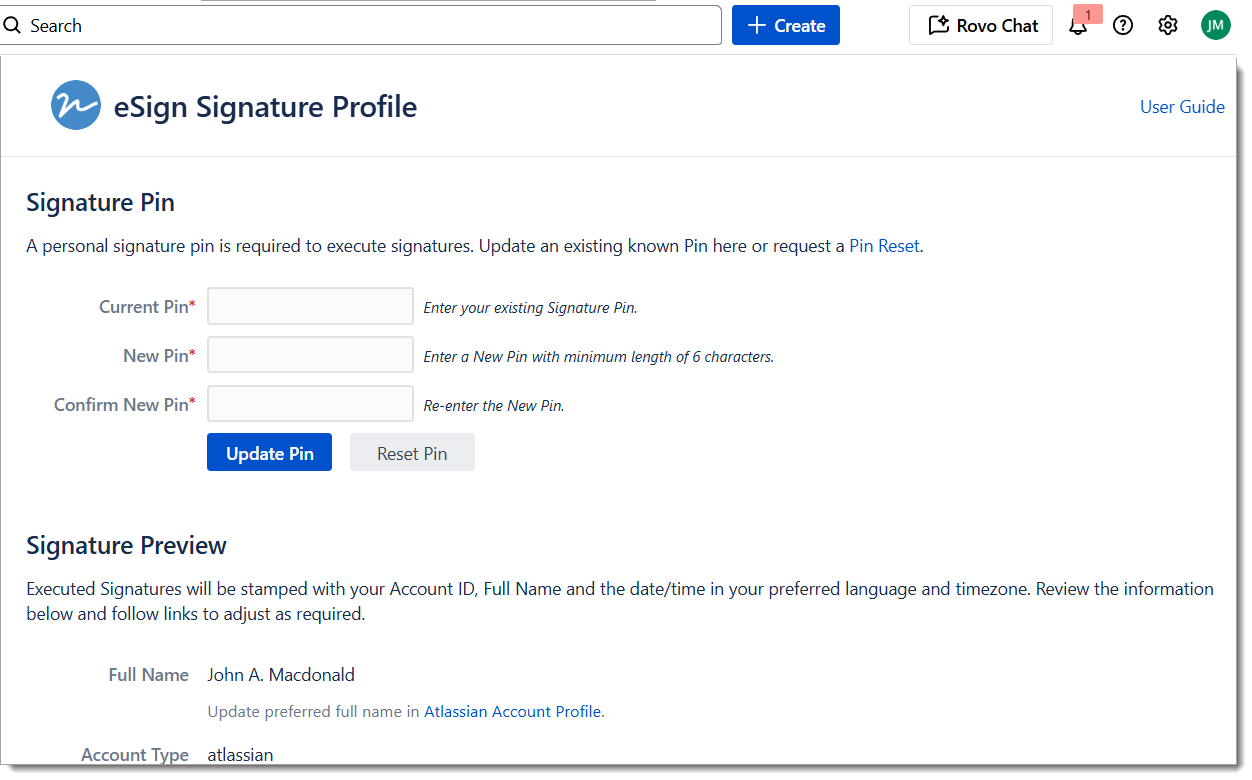Click the eSign logo icon
The image size is (1252, 780).
pyautogui.click(x=76, y=106)
